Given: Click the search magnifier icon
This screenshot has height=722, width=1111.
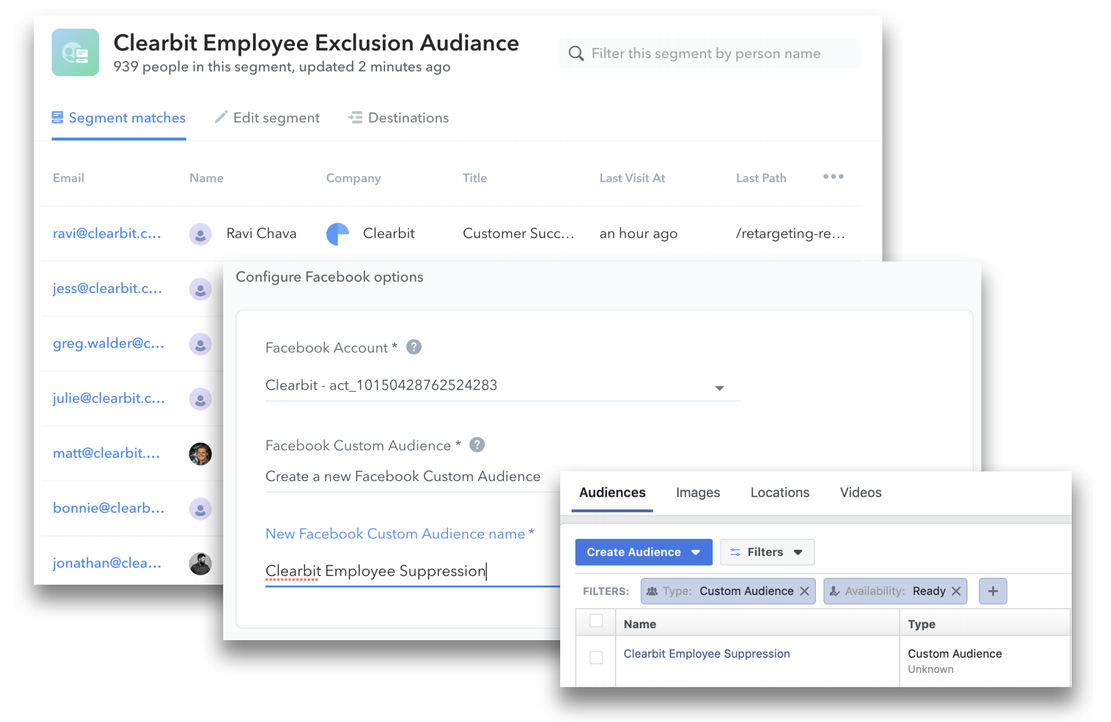Looking at the screenshot, I should coord(576,54).
